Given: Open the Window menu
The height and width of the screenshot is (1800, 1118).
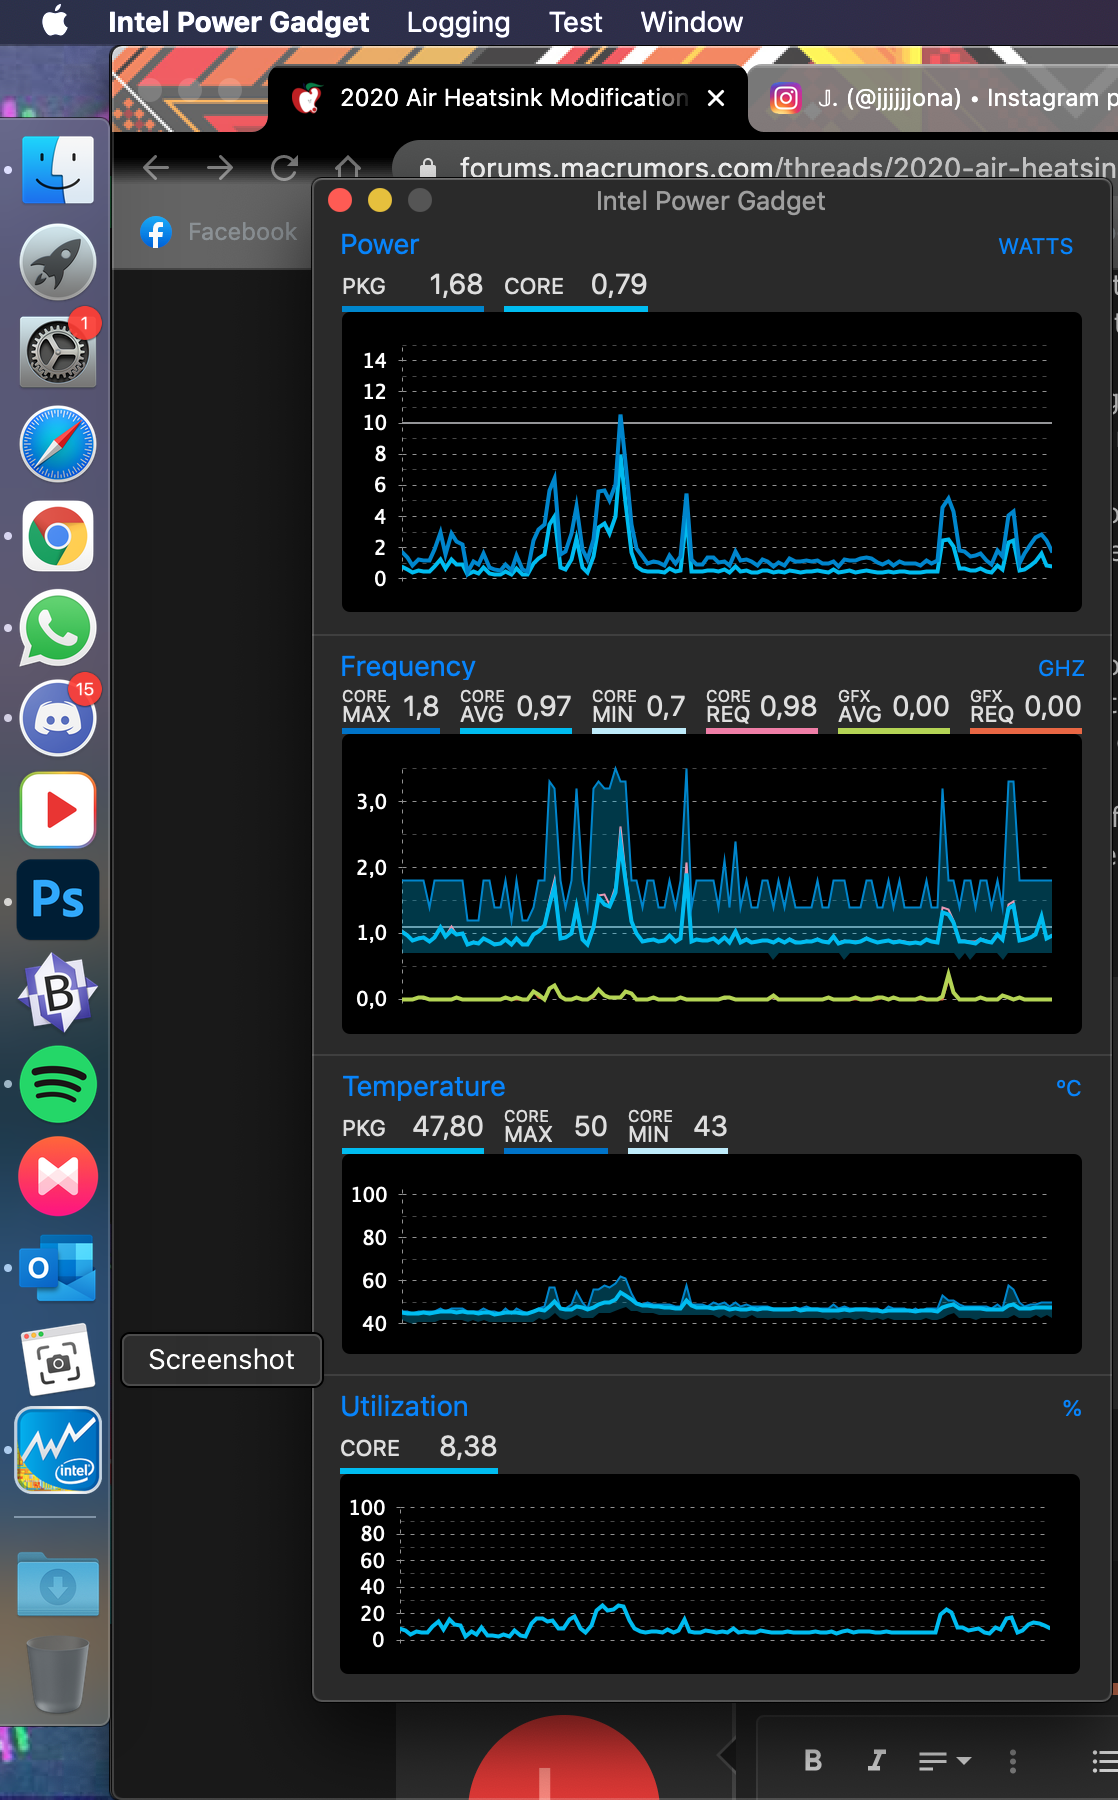Looking at the screenshot, I should coord(691,22).
